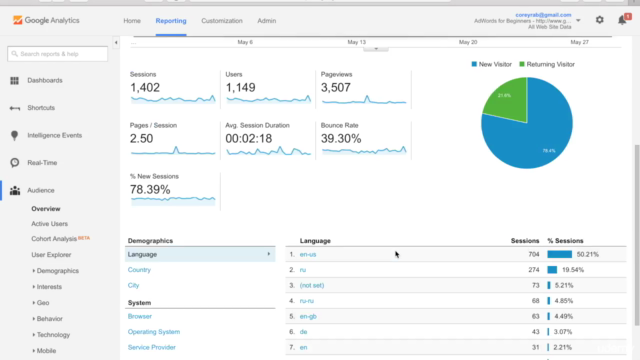The image size is (640, 360).
Task: Open the Cohort Analysis report
Action: click(x=54, y=239)
